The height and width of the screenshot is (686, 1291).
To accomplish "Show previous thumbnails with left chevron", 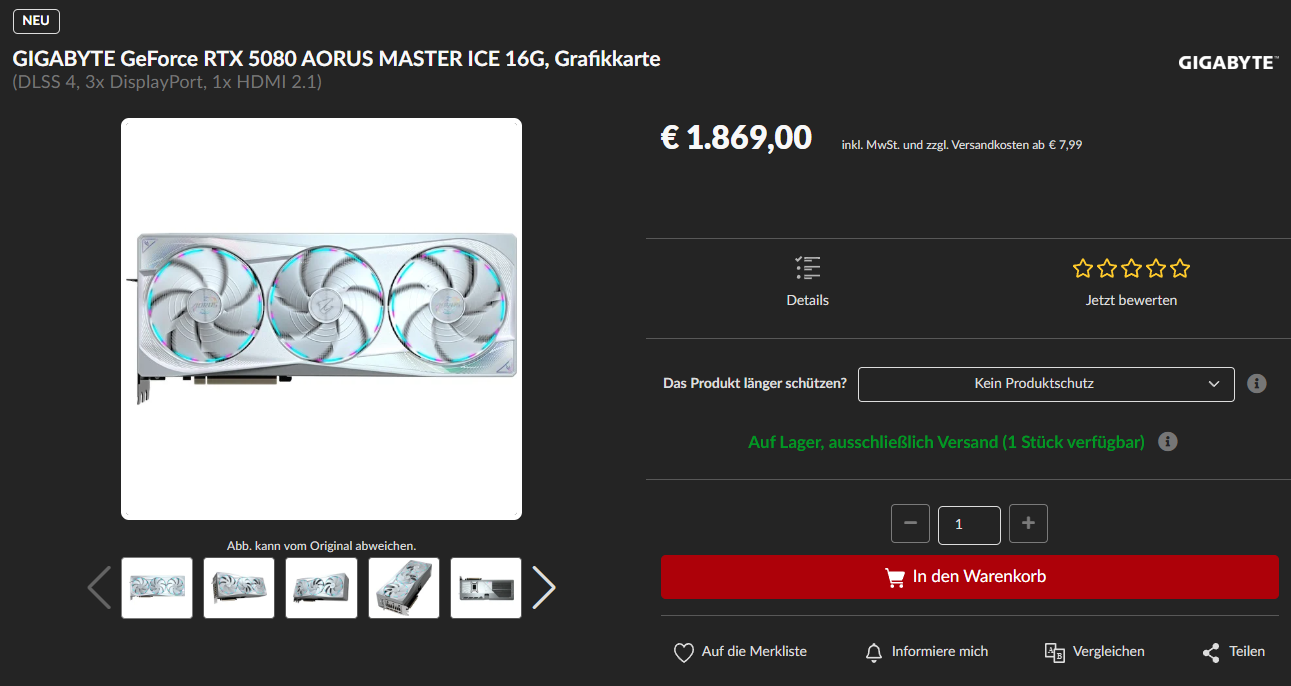I will pyautogui.click(x=99, y=588).
